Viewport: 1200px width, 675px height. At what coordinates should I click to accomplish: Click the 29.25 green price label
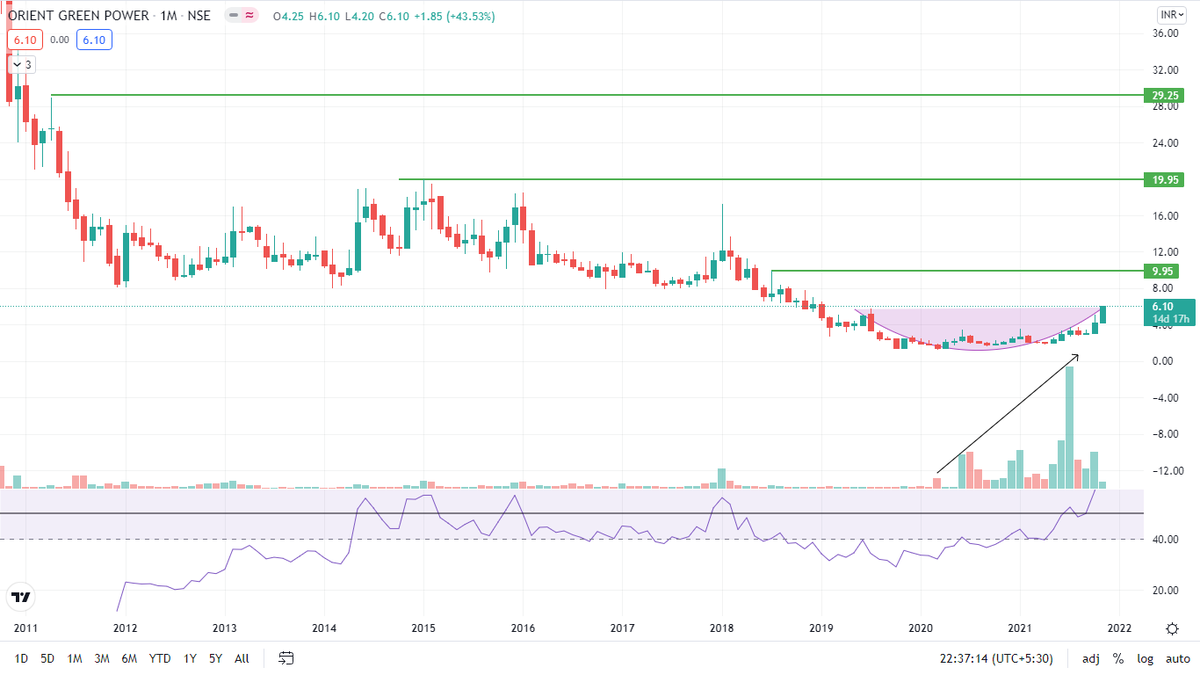coord(1162,95)
